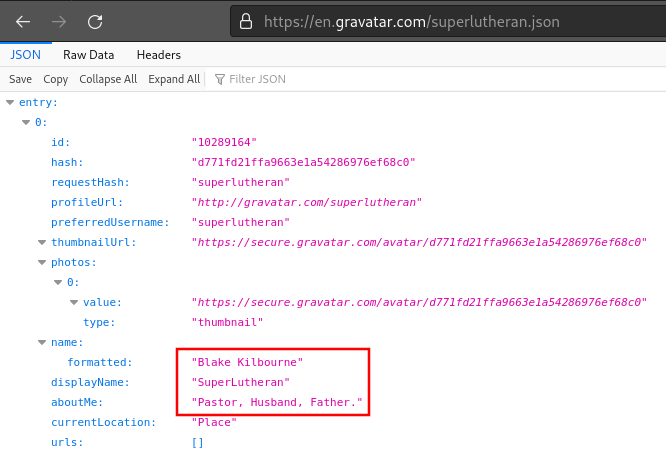Focus the gravatar.com URL address field
The height and width of the screenshot is (466, 666).
pyautogui.click(x=448, y=21)
